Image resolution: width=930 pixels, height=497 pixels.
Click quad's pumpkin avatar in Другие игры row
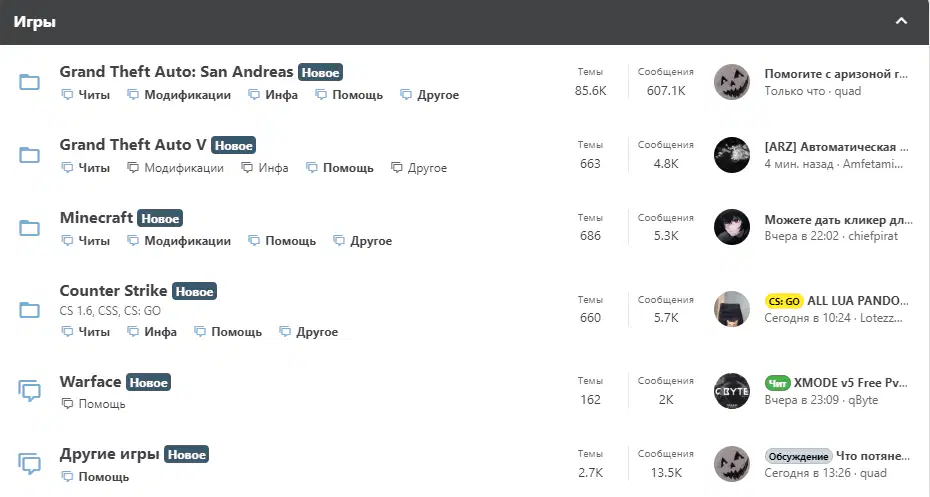[731, 464]
